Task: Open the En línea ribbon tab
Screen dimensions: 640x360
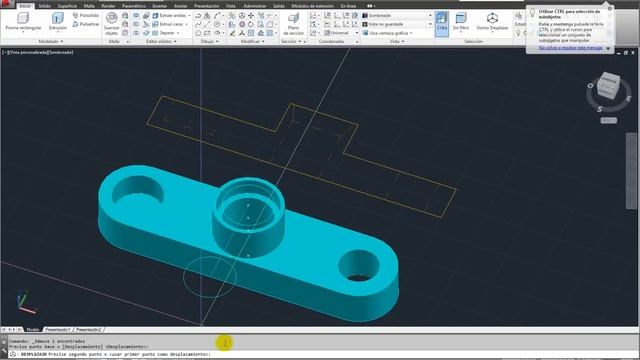Action: pos(348,6)
